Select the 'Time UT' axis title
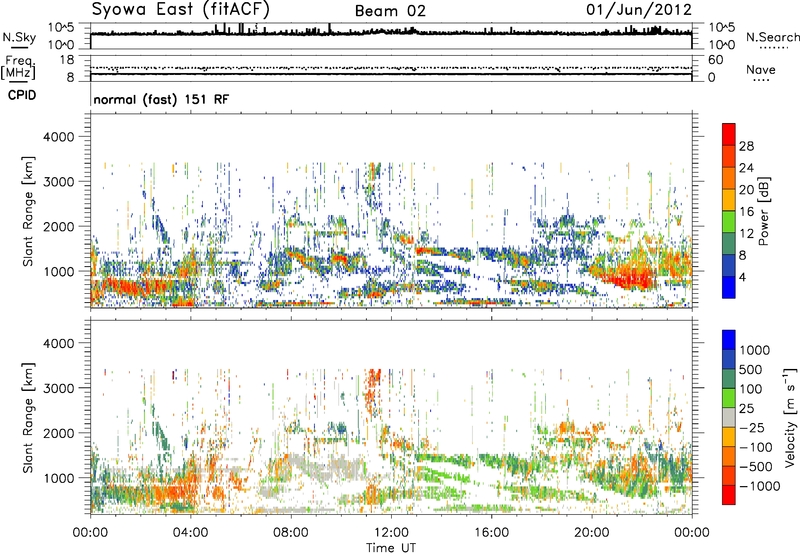 [x=391, y=548]
